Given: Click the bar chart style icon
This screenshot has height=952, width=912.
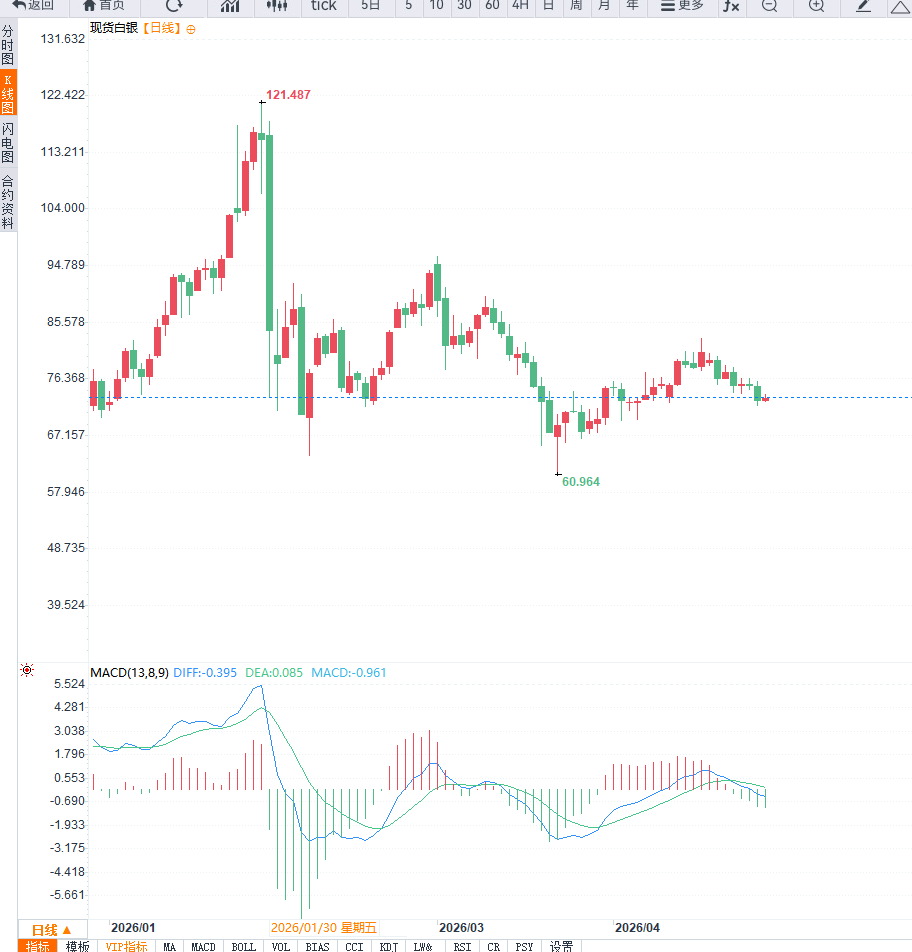Looking at the screenshot, I should coord(230,6).
